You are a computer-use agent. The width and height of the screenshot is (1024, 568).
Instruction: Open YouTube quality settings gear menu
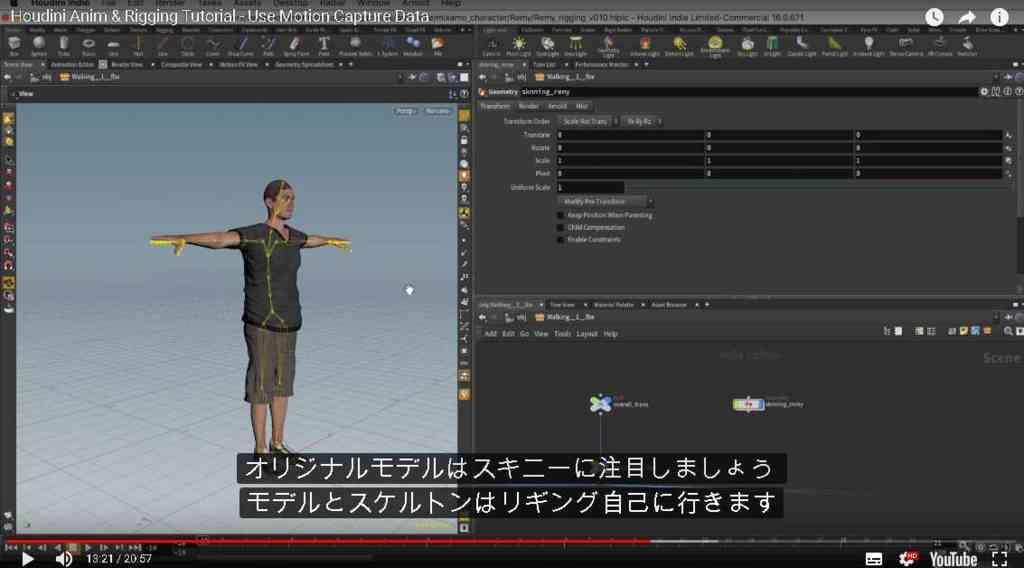[x=908, y=559]
